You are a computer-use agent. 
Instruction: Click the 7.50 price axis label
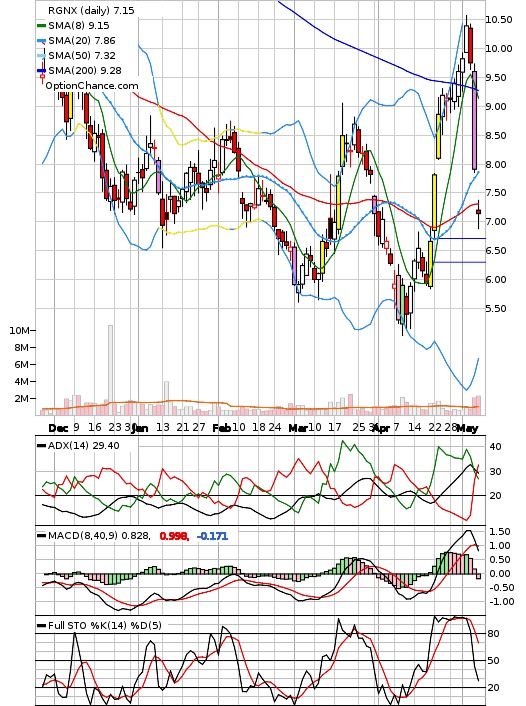tap(496, 193)
